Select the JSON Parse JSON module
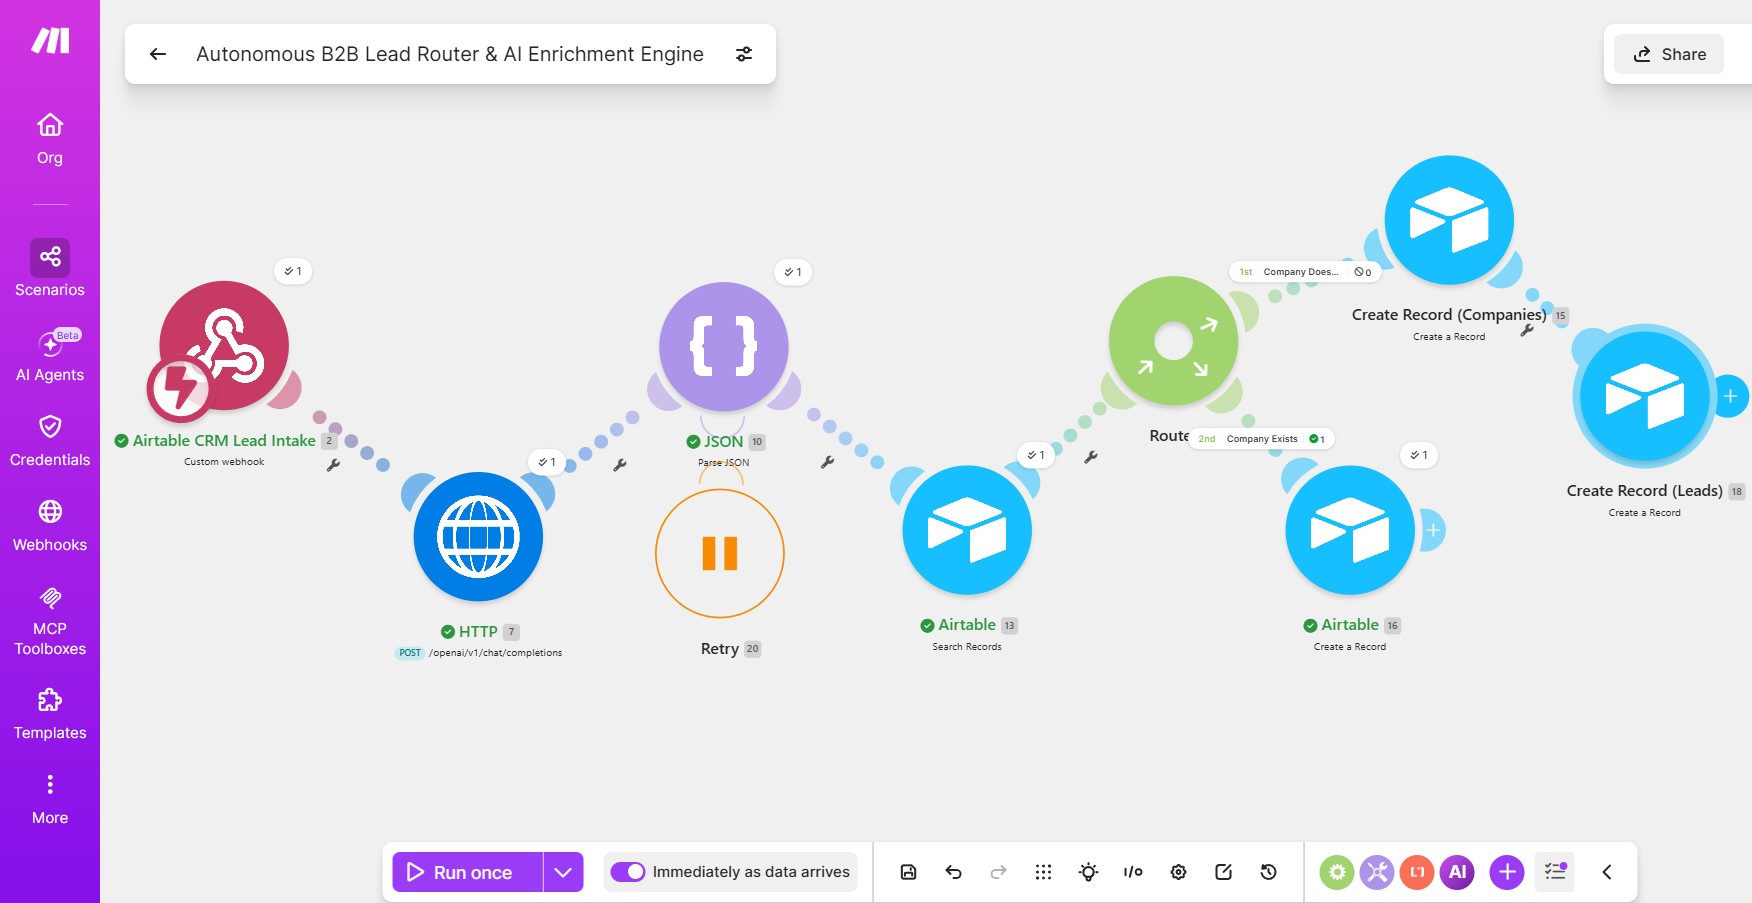 724,346
